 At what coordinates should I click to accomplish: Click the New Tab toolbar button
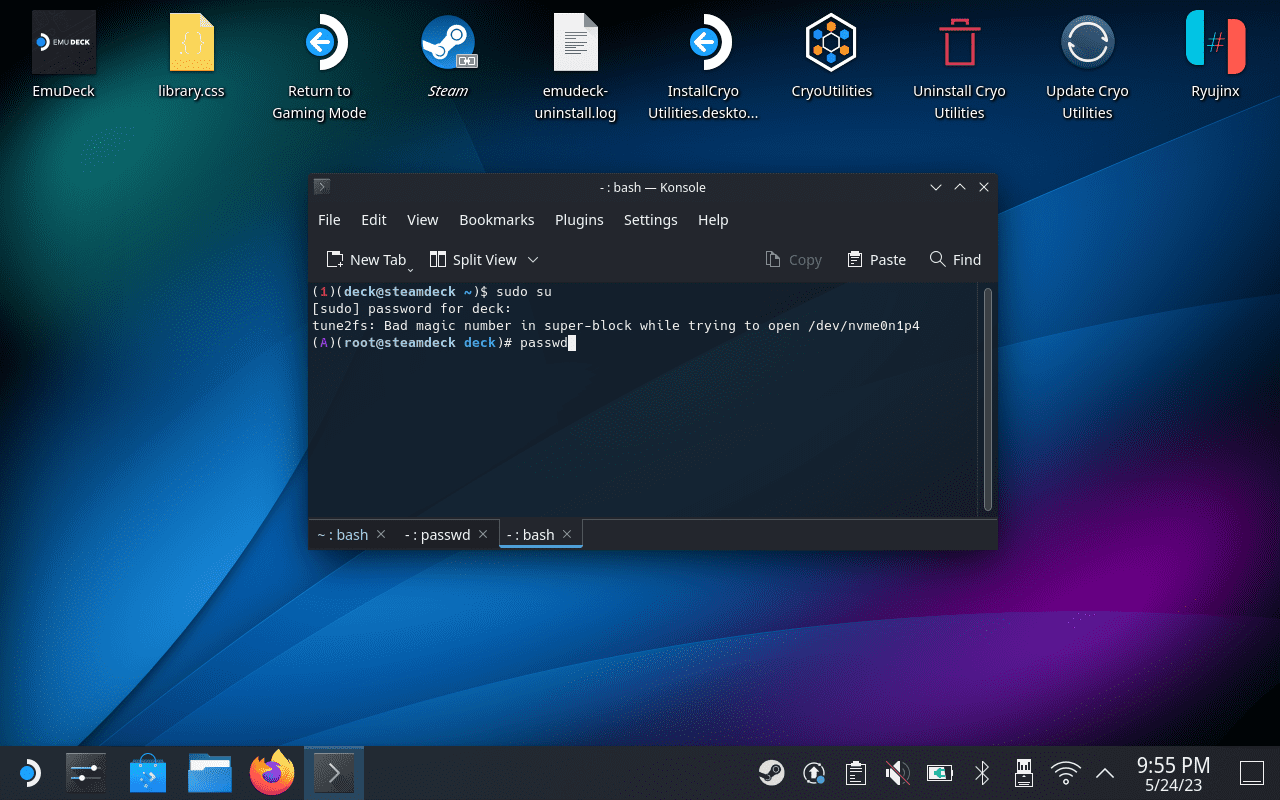(366, 260)
